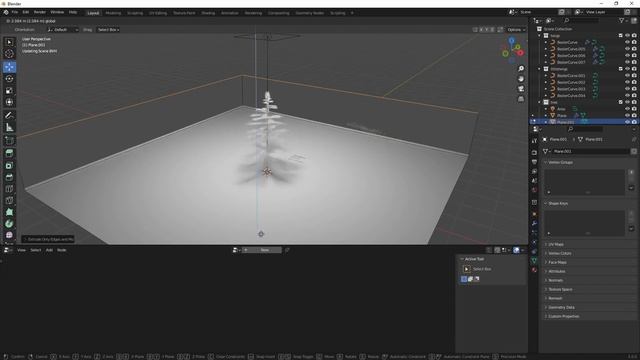Select the Rotate tool
This screenshot has width=640, height=360.
[9, 78]
